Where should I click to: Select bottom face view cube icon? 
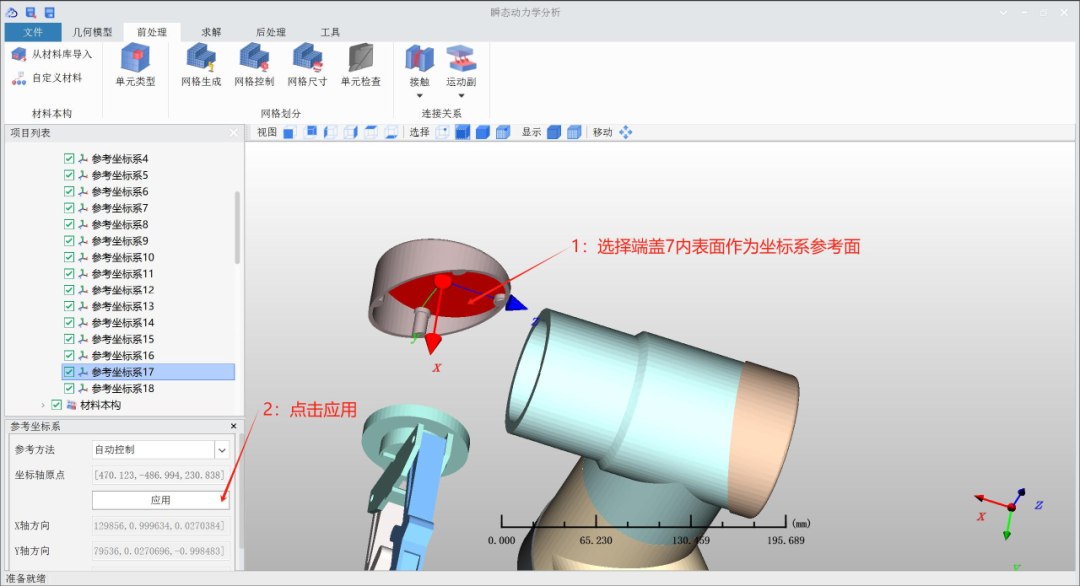[x=391, y=132]
